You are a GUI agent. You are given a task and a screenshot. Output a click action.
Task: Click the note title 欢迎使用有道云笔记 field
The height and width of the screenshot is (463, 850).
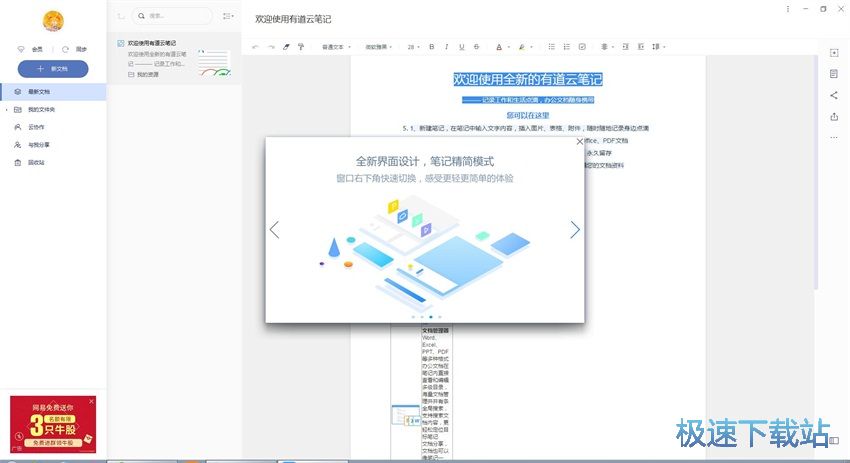point(293,19)
